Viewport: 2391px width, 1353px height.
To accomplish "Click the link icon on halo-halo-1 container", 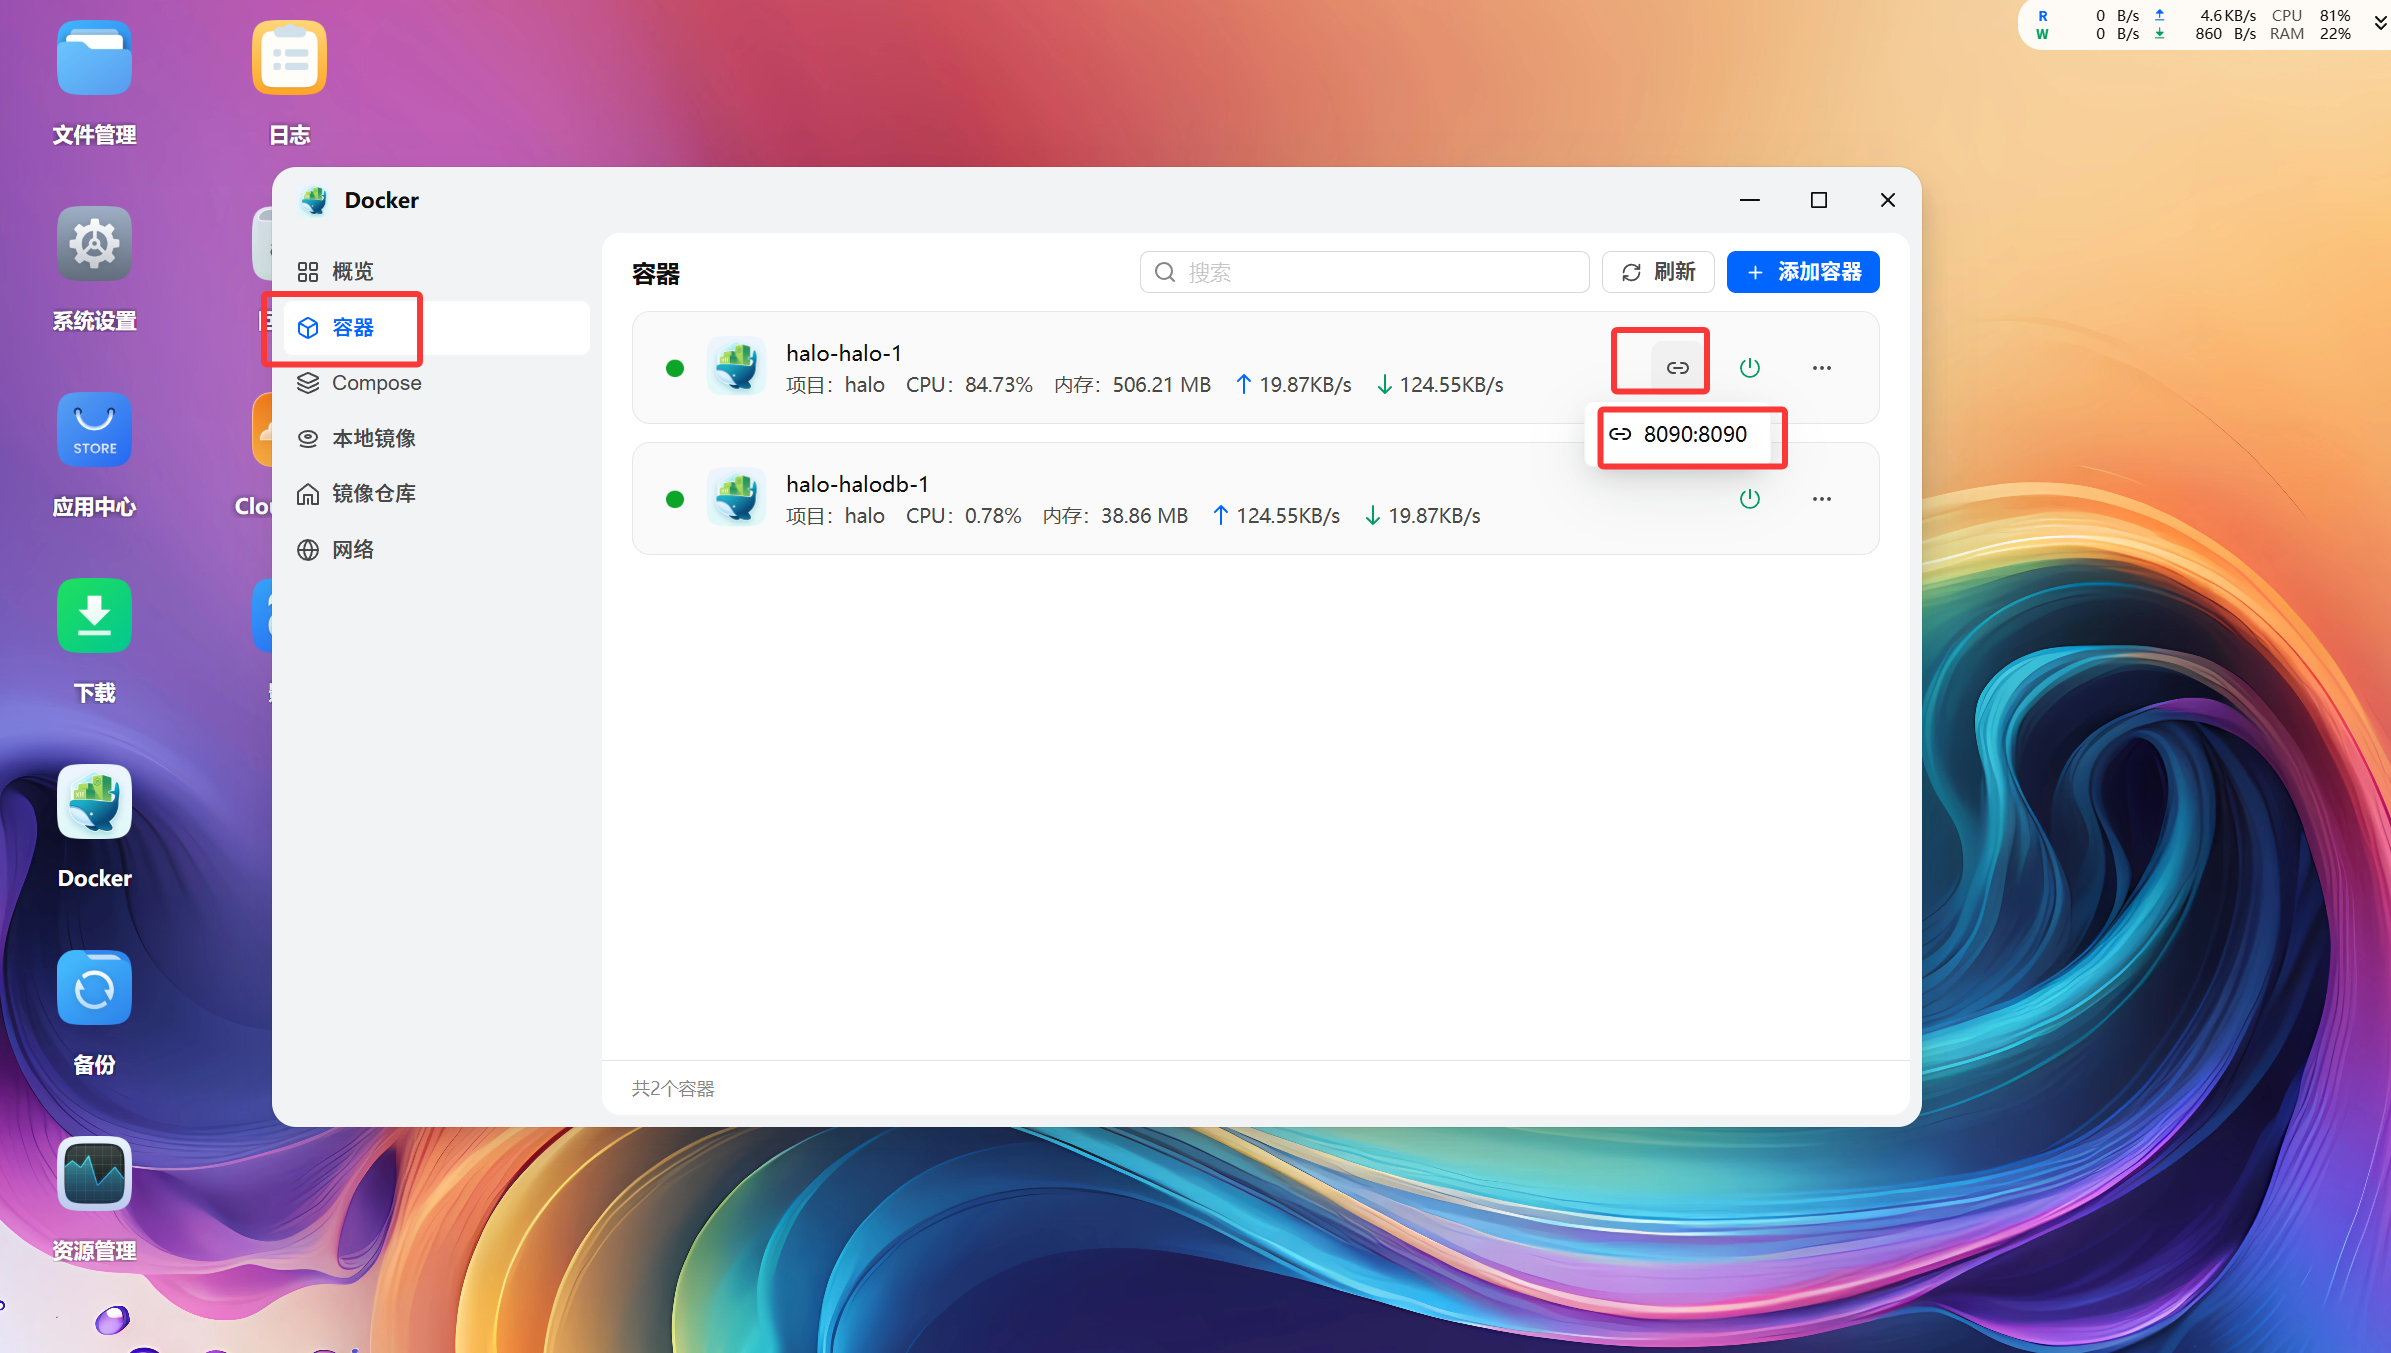I will pos(1677,368).
